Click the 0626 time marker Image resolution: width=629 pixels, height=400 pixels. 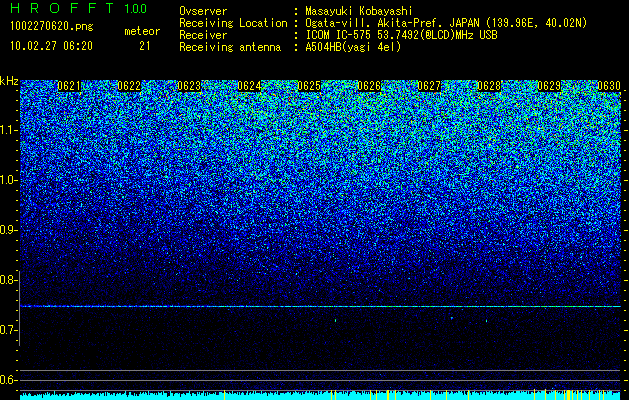click(x=369, y=86)
